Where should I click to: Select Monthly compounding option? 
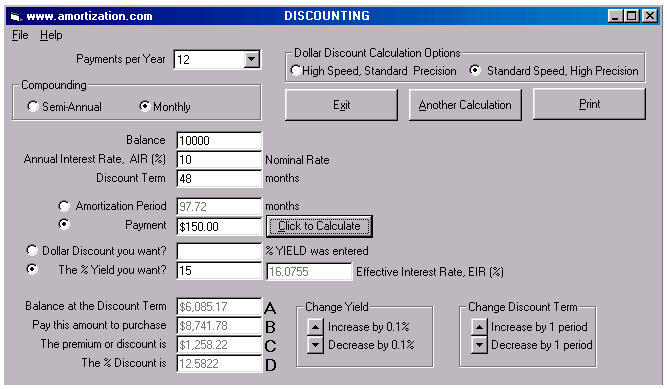point(145,106)
